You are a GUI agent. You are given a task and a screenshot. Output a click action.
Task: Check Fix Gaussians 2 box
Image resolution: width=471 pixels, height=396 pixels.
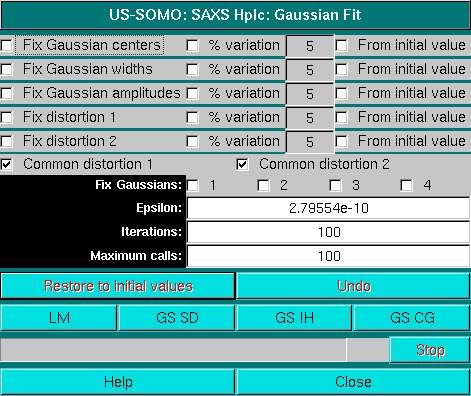(x=264, y=185)
